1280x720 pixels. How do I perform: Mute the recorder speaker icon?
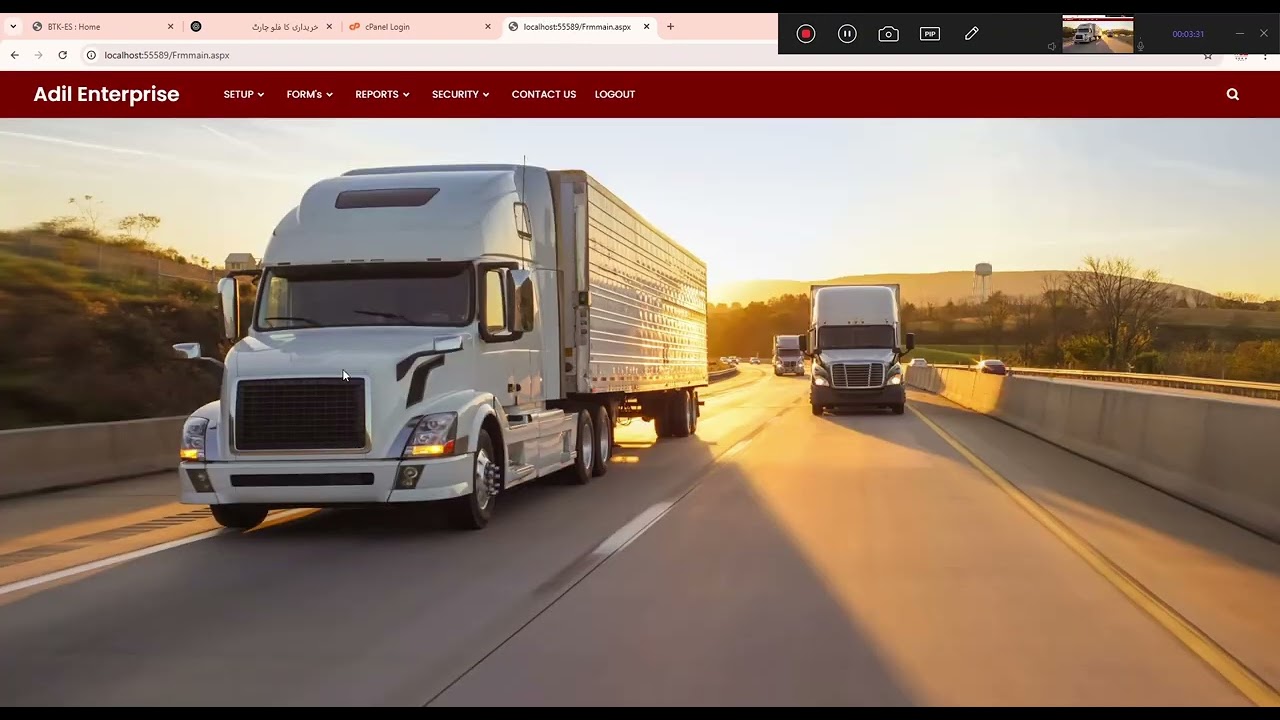pyautogui.click(x=1052, y=47)
